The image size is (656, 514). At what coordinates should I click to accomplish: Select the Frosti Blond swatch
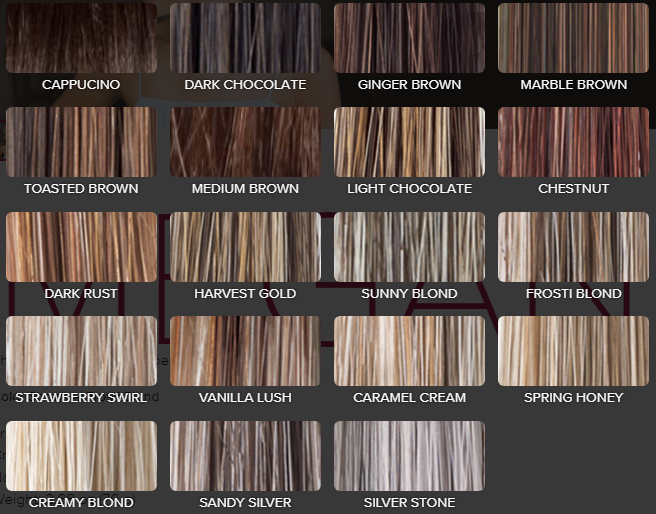(573, 247)
